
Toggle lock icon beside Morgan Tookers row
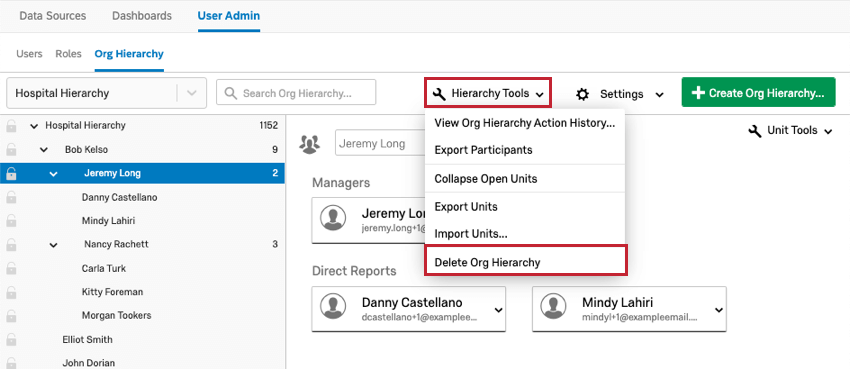[x=11, y=315]
